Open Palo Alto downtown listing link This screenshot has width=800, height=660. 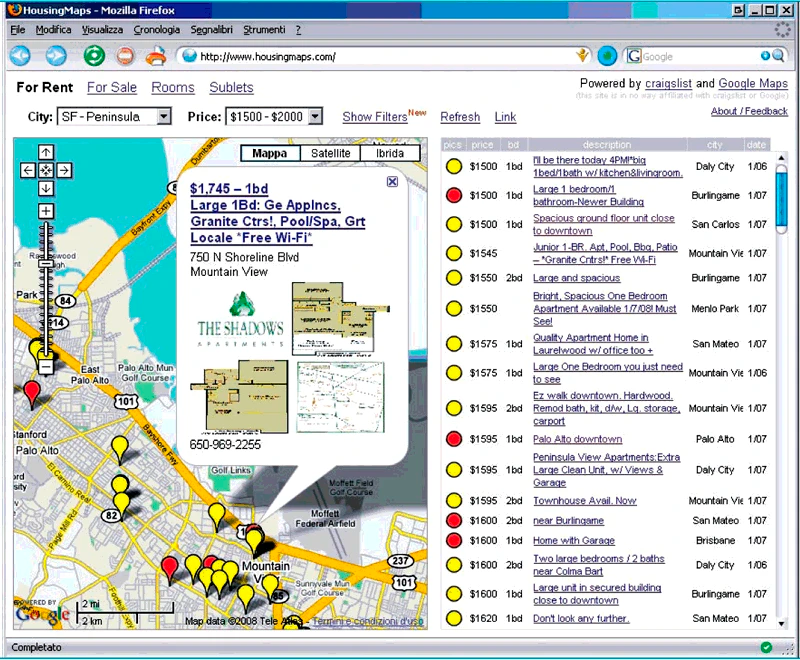click(578, 439)
